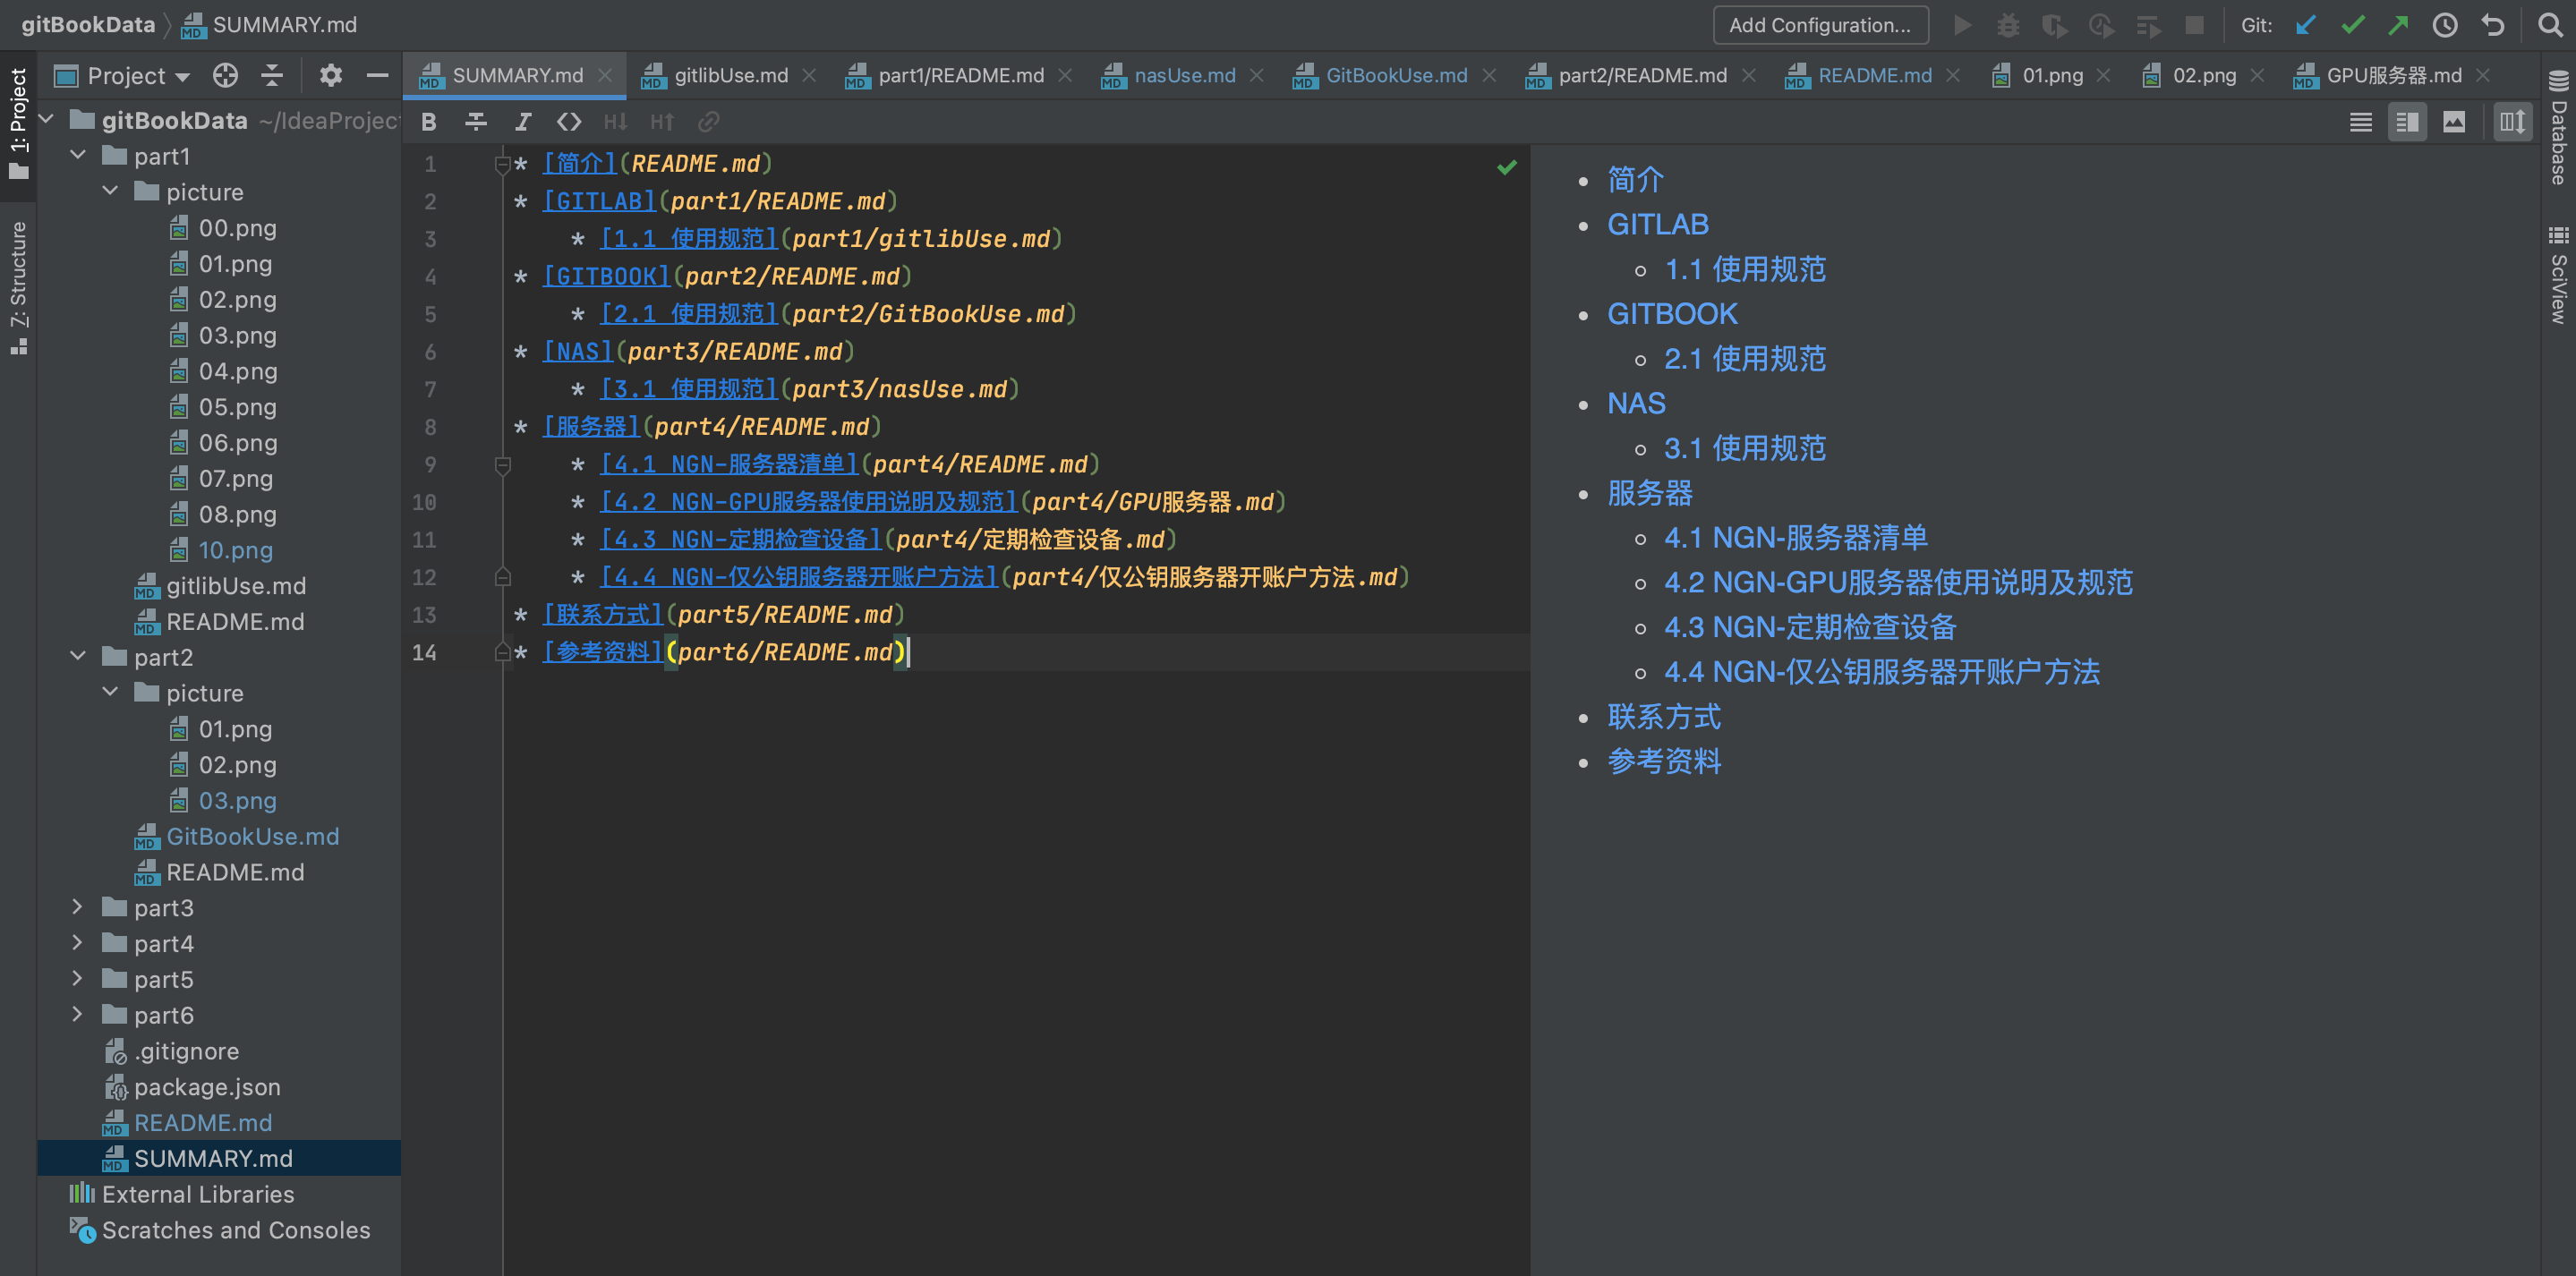Screen dimensions: 2576x1276
Task: Insert link with chain icon
Action: point(709,122)
